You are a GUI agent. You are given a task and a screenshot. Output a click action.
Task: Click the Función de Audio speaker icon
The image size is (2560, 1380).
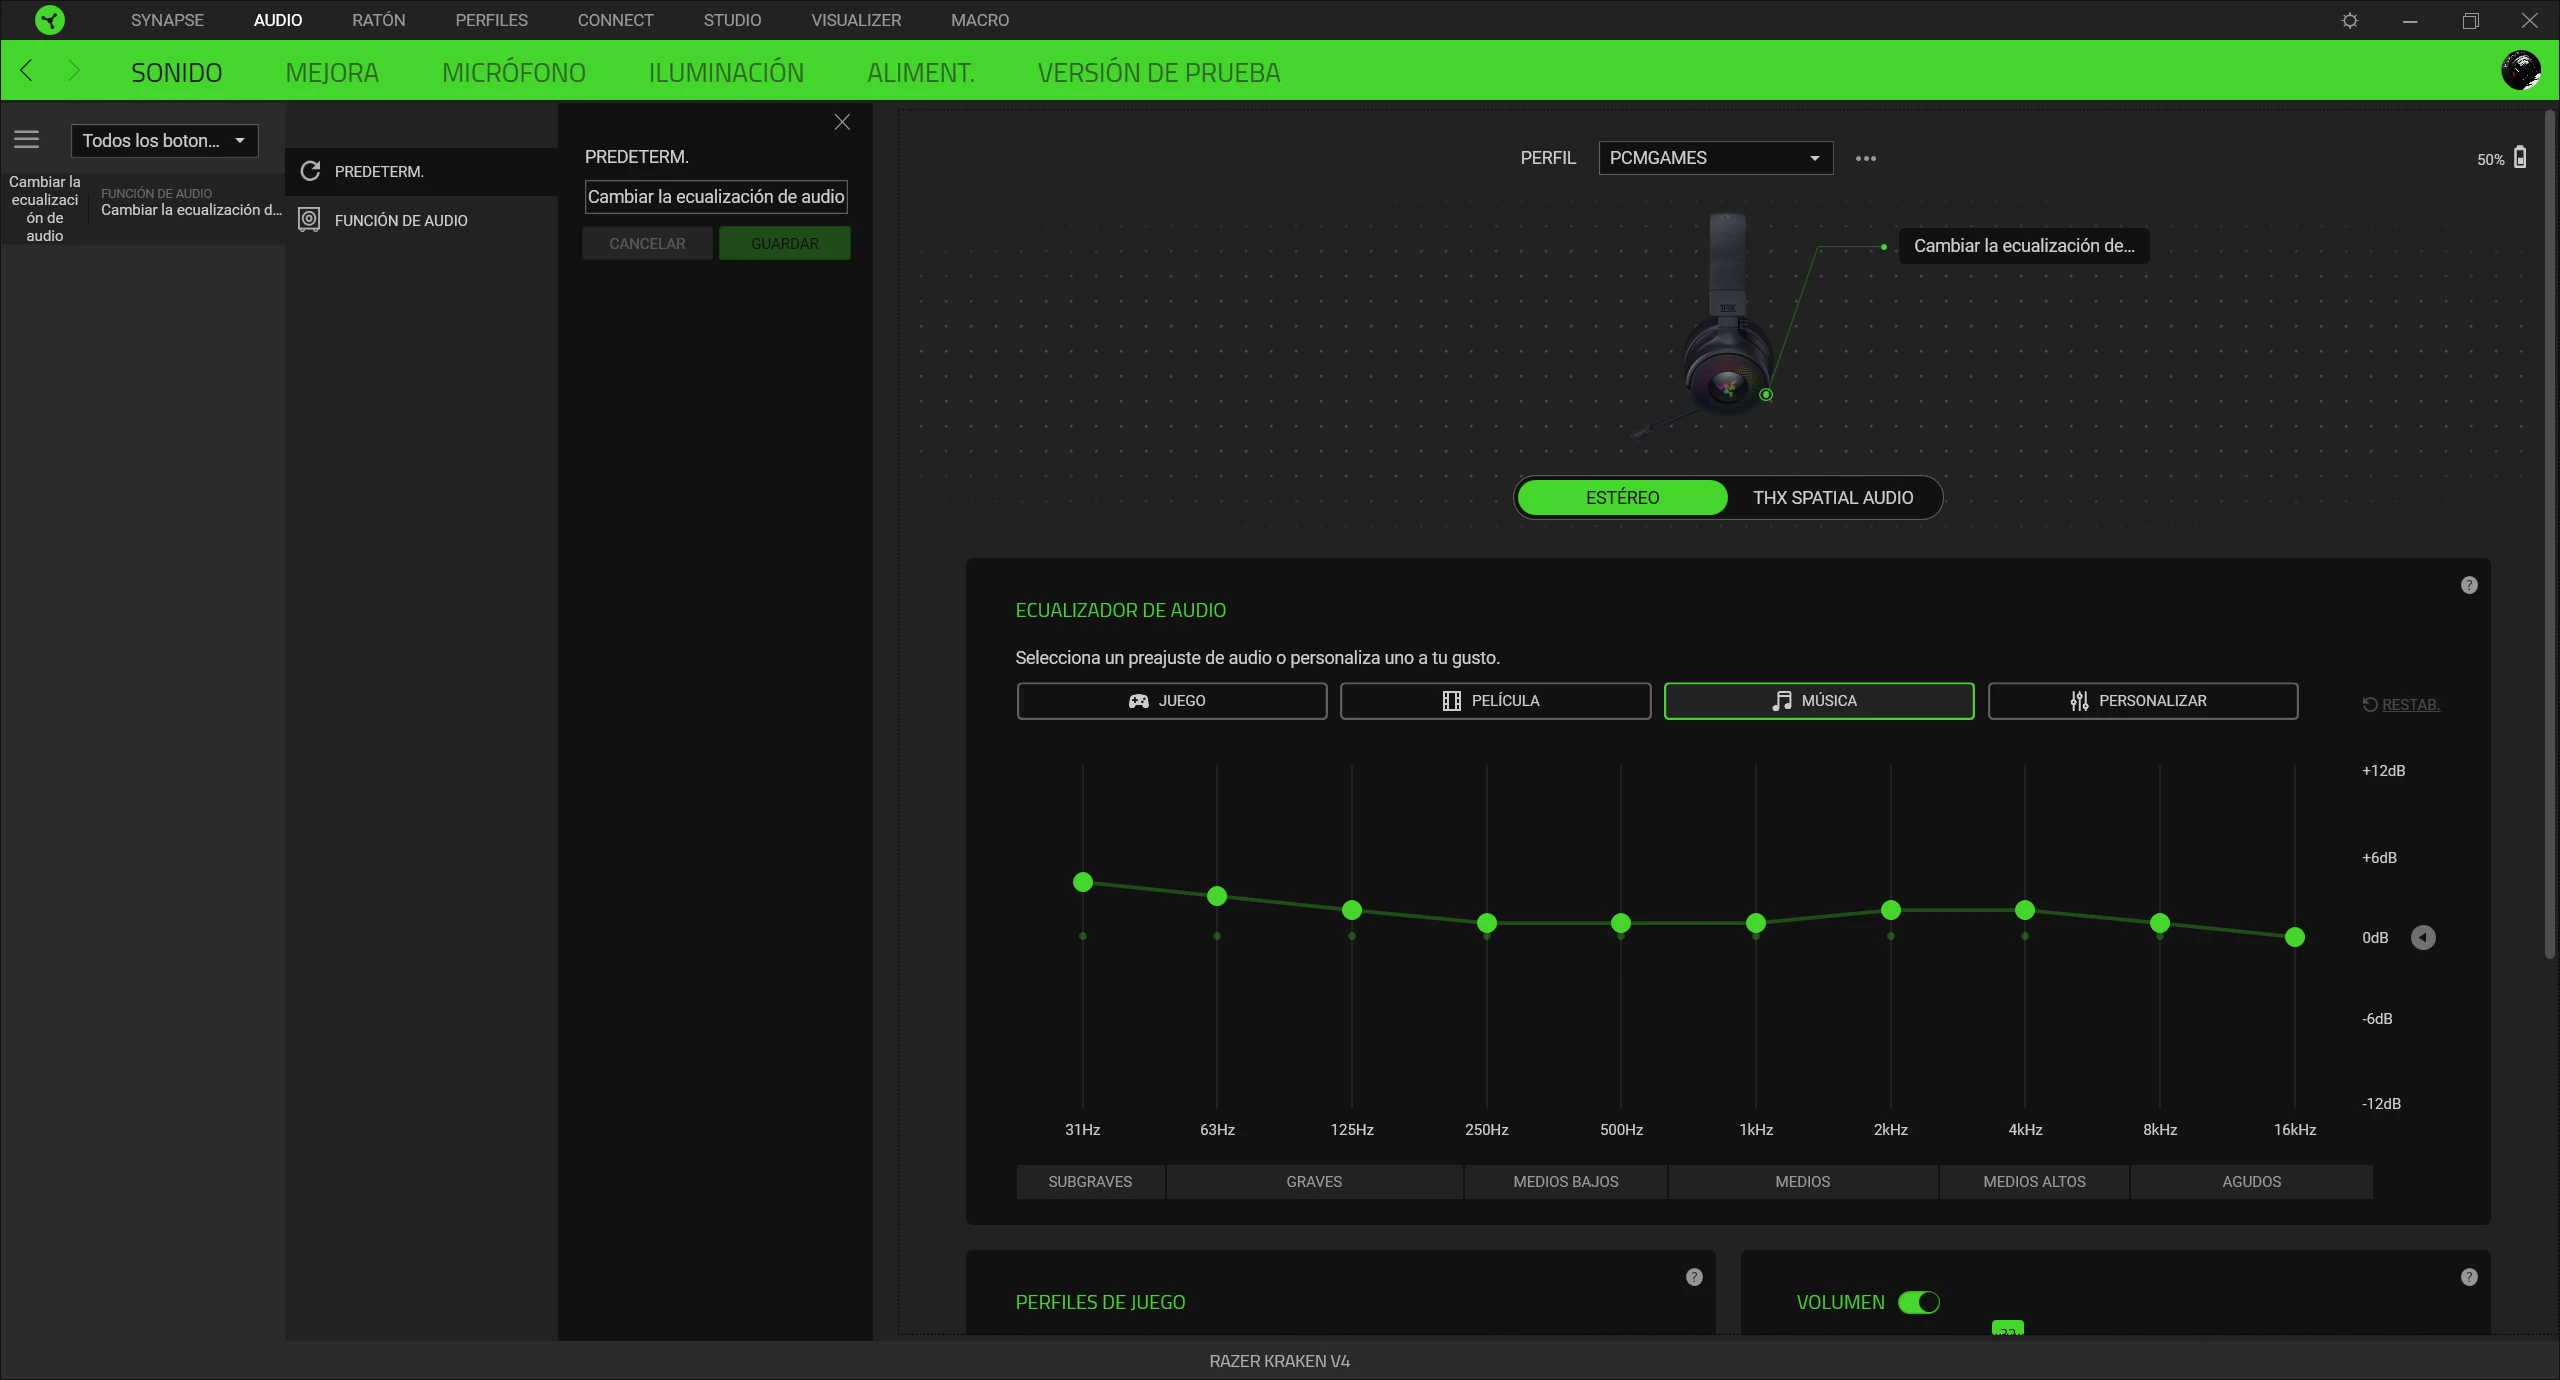[310, 220]
